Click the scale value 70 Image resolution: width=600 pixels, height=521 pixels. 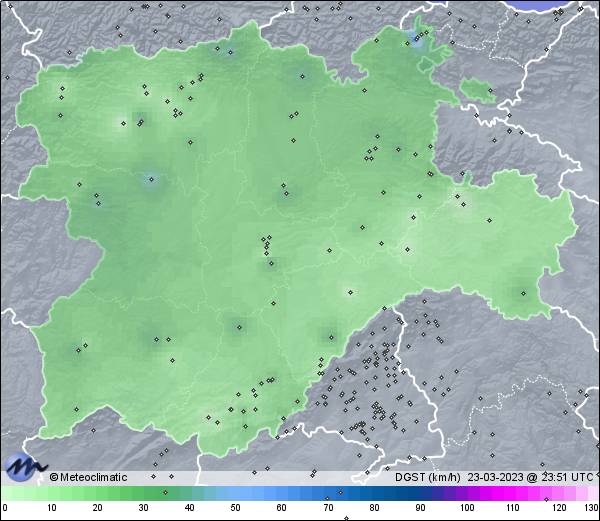[x=328, y=508]
